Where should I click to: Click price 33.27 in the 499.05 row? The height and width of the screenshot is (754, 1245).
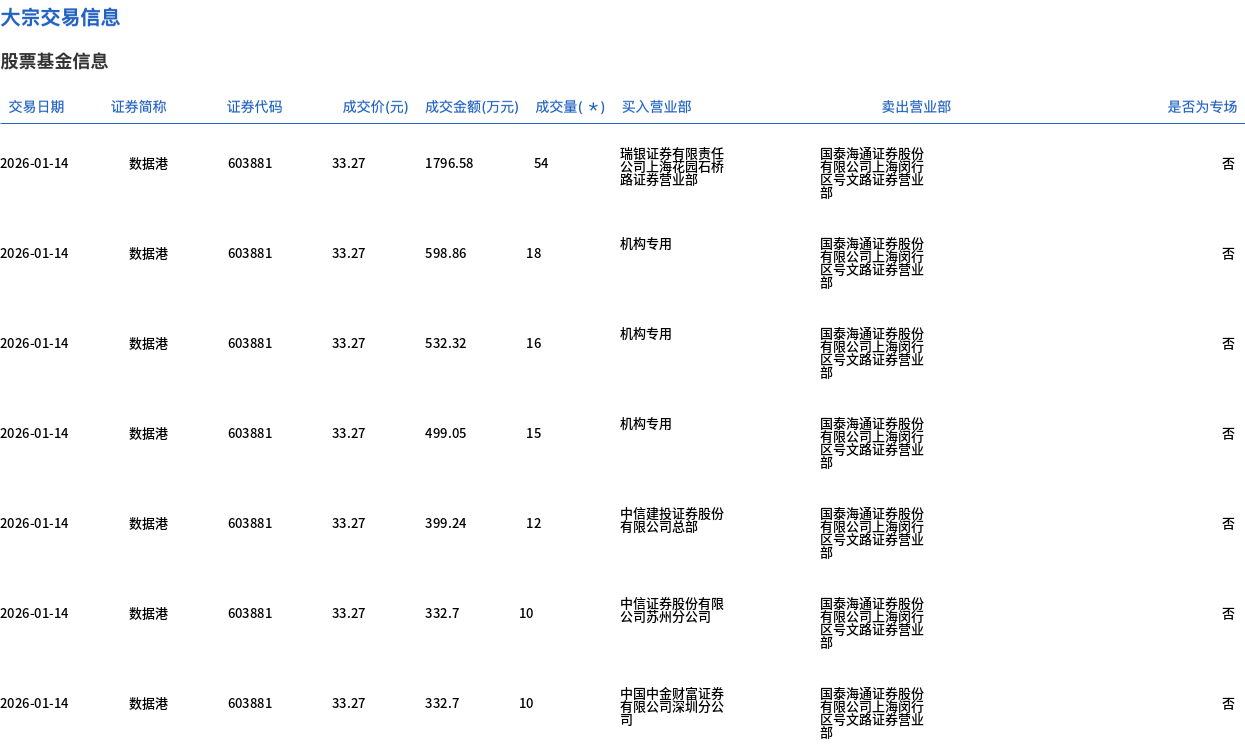pos(349,433)
